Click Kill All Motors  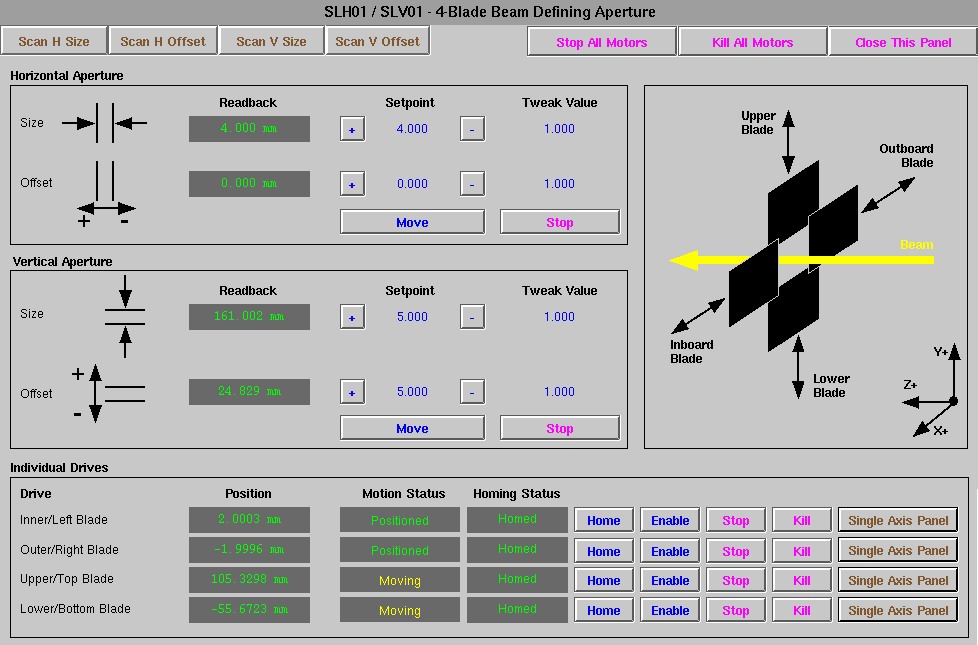[753, 42]
